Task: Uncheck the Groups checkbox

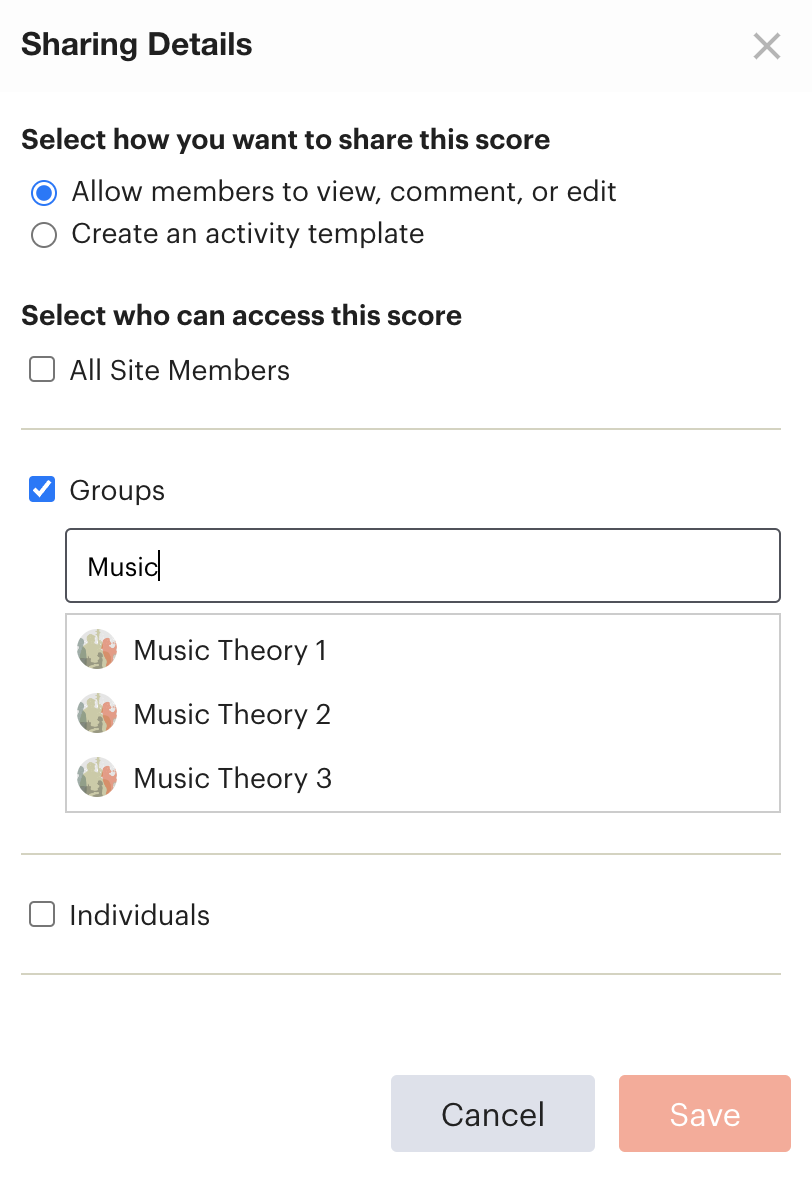Action: pyautogui.click(x=42, y=489)
